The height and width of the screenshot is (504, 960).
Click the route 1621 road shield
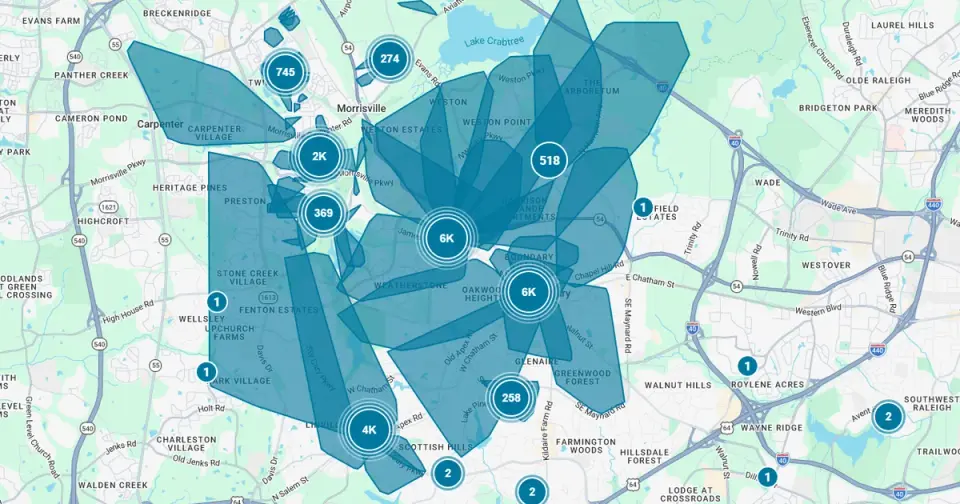coord(108,207)
